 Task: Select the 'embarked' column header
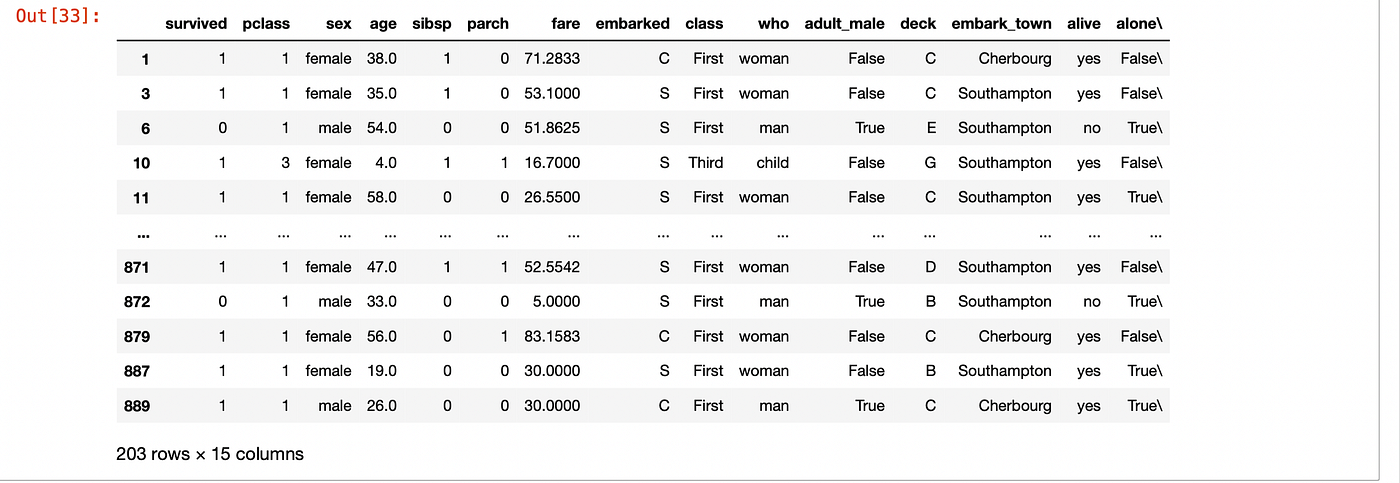[632, 24]
